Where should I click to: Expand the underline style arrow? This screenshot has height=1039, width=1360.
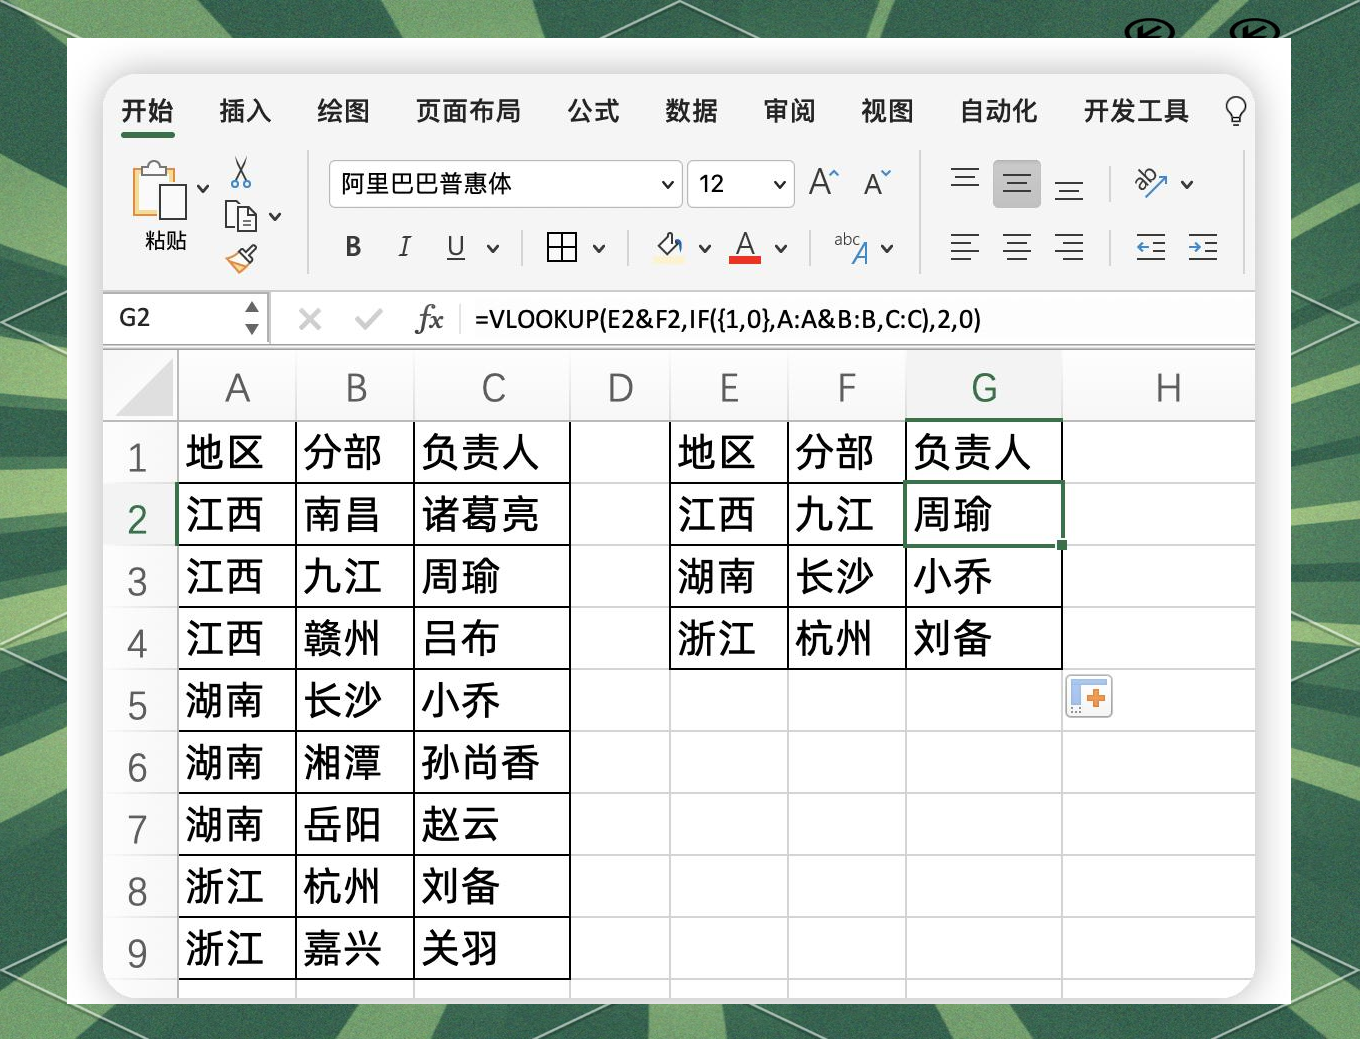[x=493, y=248]
